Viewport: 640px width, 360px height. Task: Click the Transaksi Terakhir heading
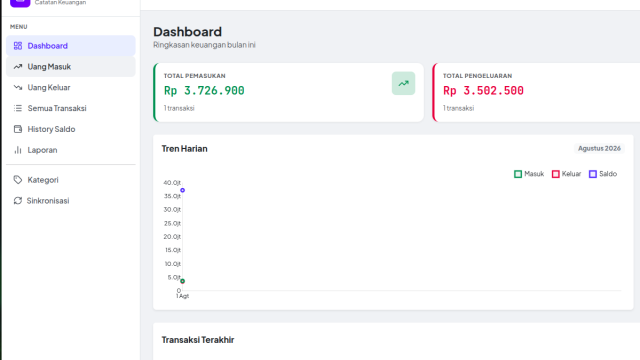click(198, 340)
